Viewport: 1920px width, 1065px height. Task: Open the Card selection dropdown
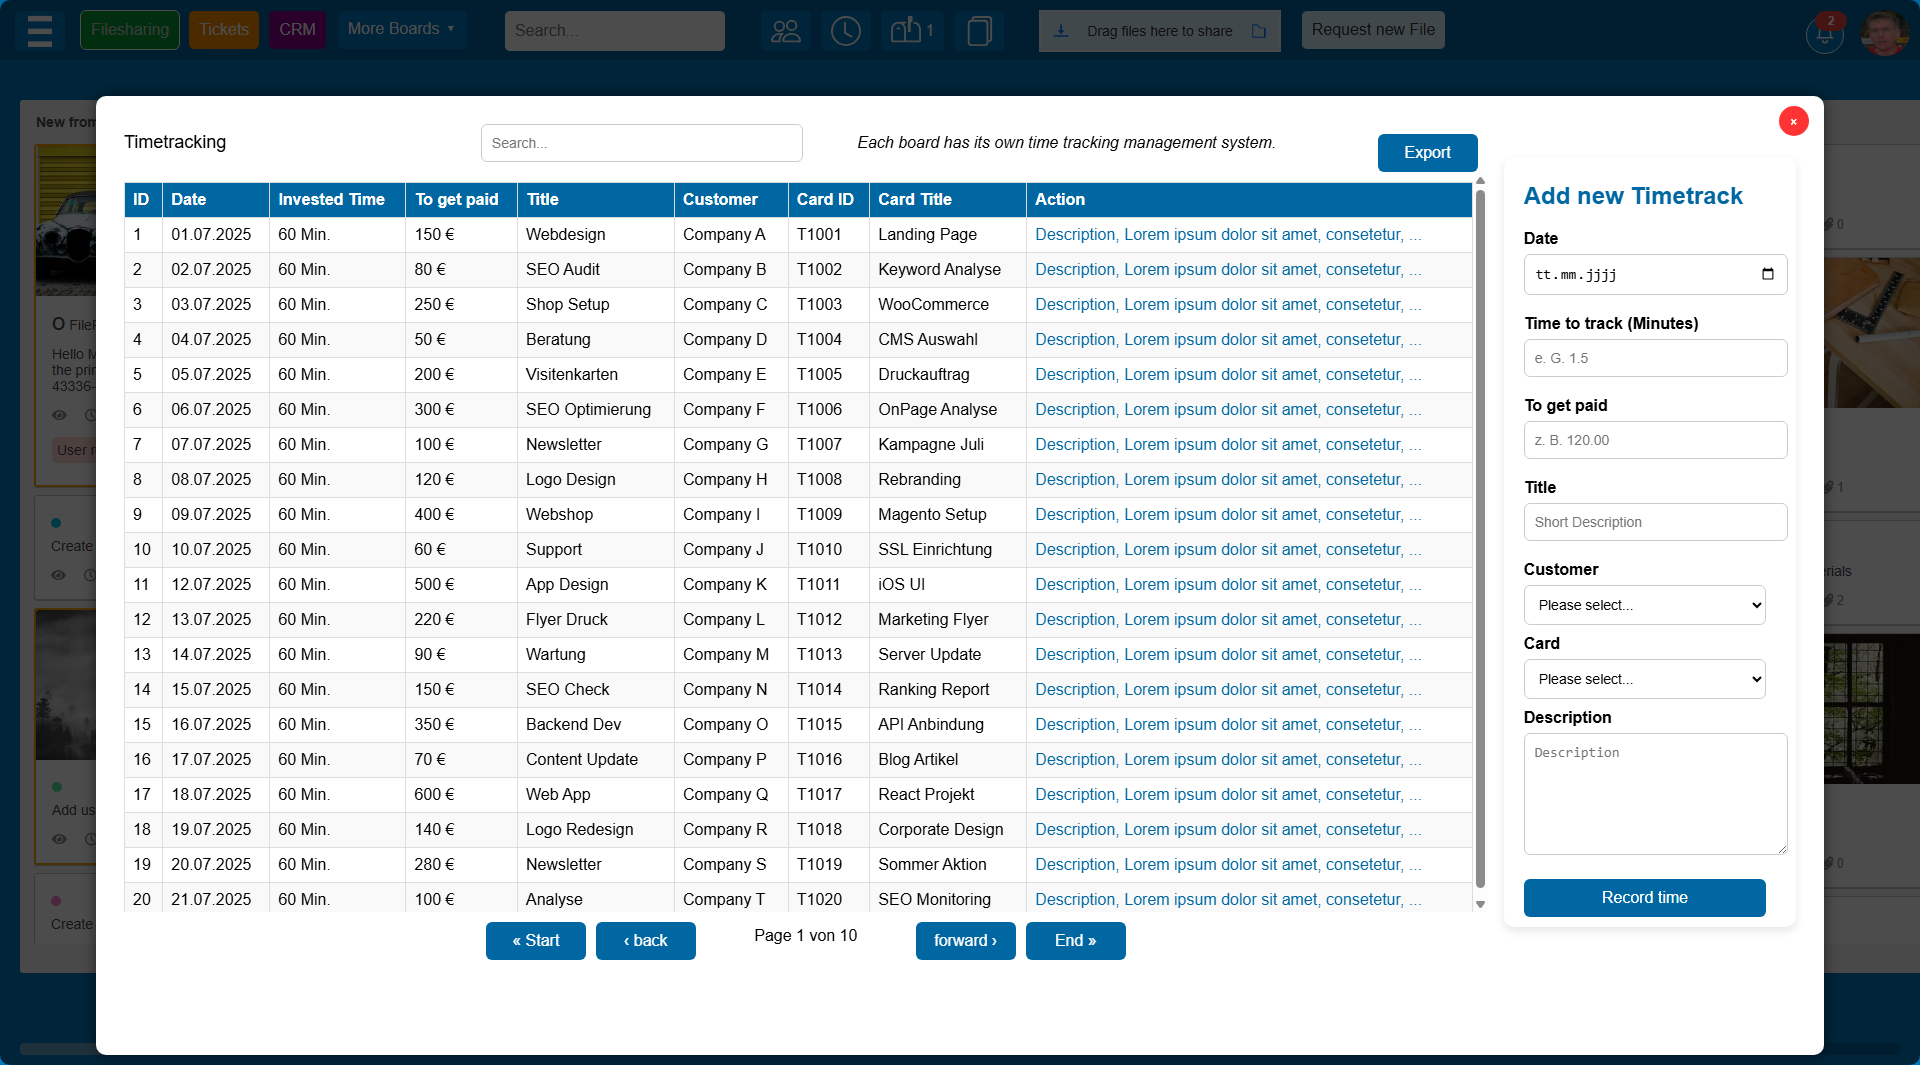[x=1644, y=679]
